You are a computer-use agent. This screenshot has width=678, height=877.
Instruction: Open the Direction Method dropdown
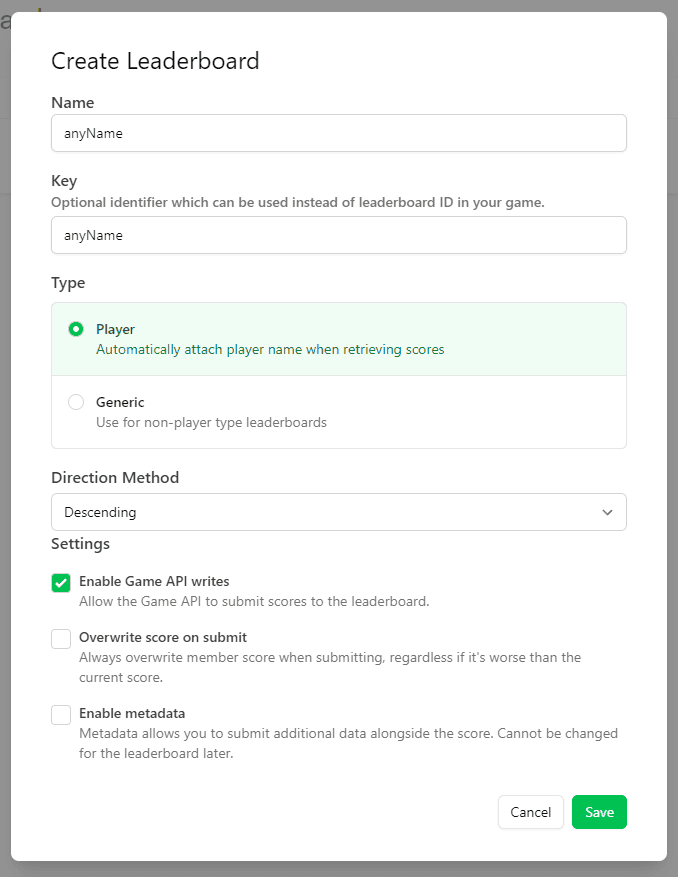[x=338, y=512]
